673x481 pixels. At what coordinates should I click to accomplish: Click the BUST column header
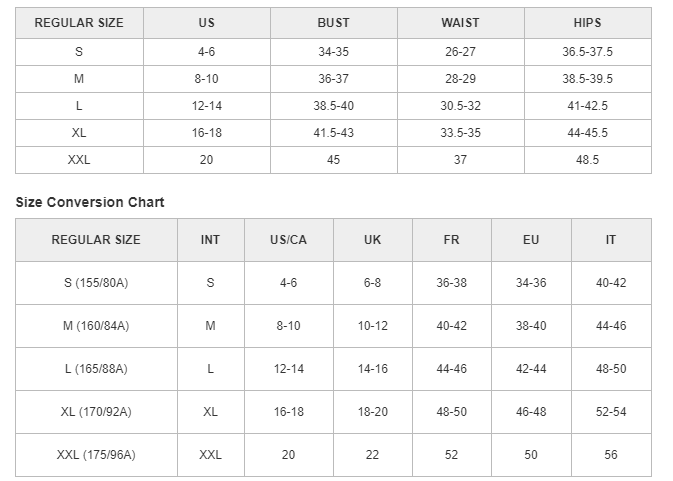point(333,23)
